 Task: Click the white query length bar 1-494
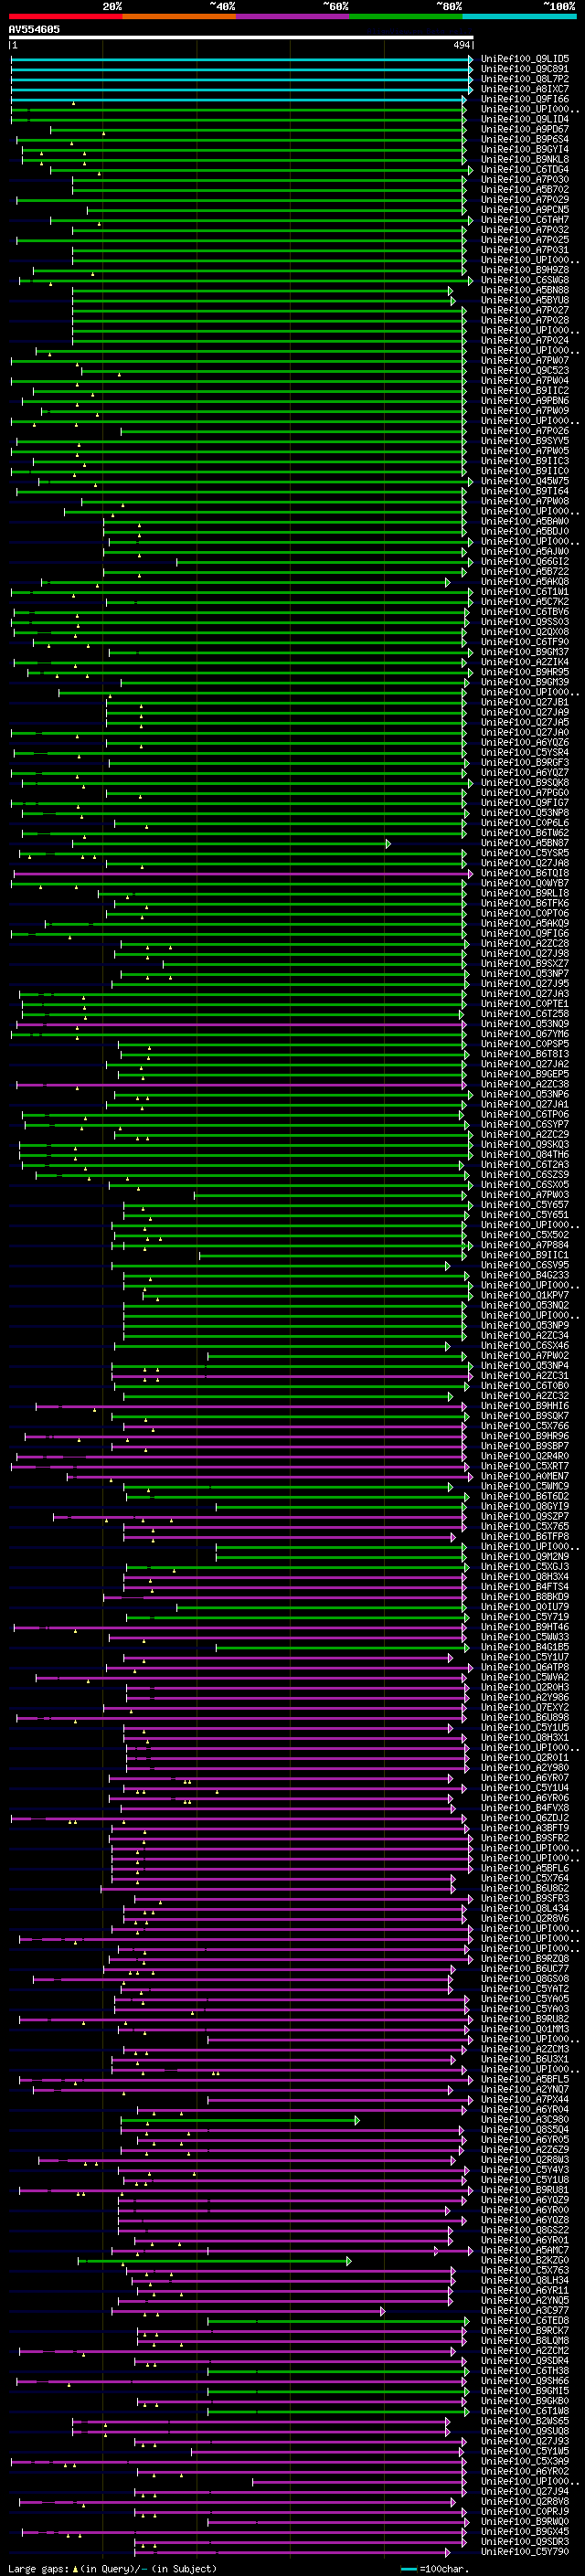pos(241,37)
